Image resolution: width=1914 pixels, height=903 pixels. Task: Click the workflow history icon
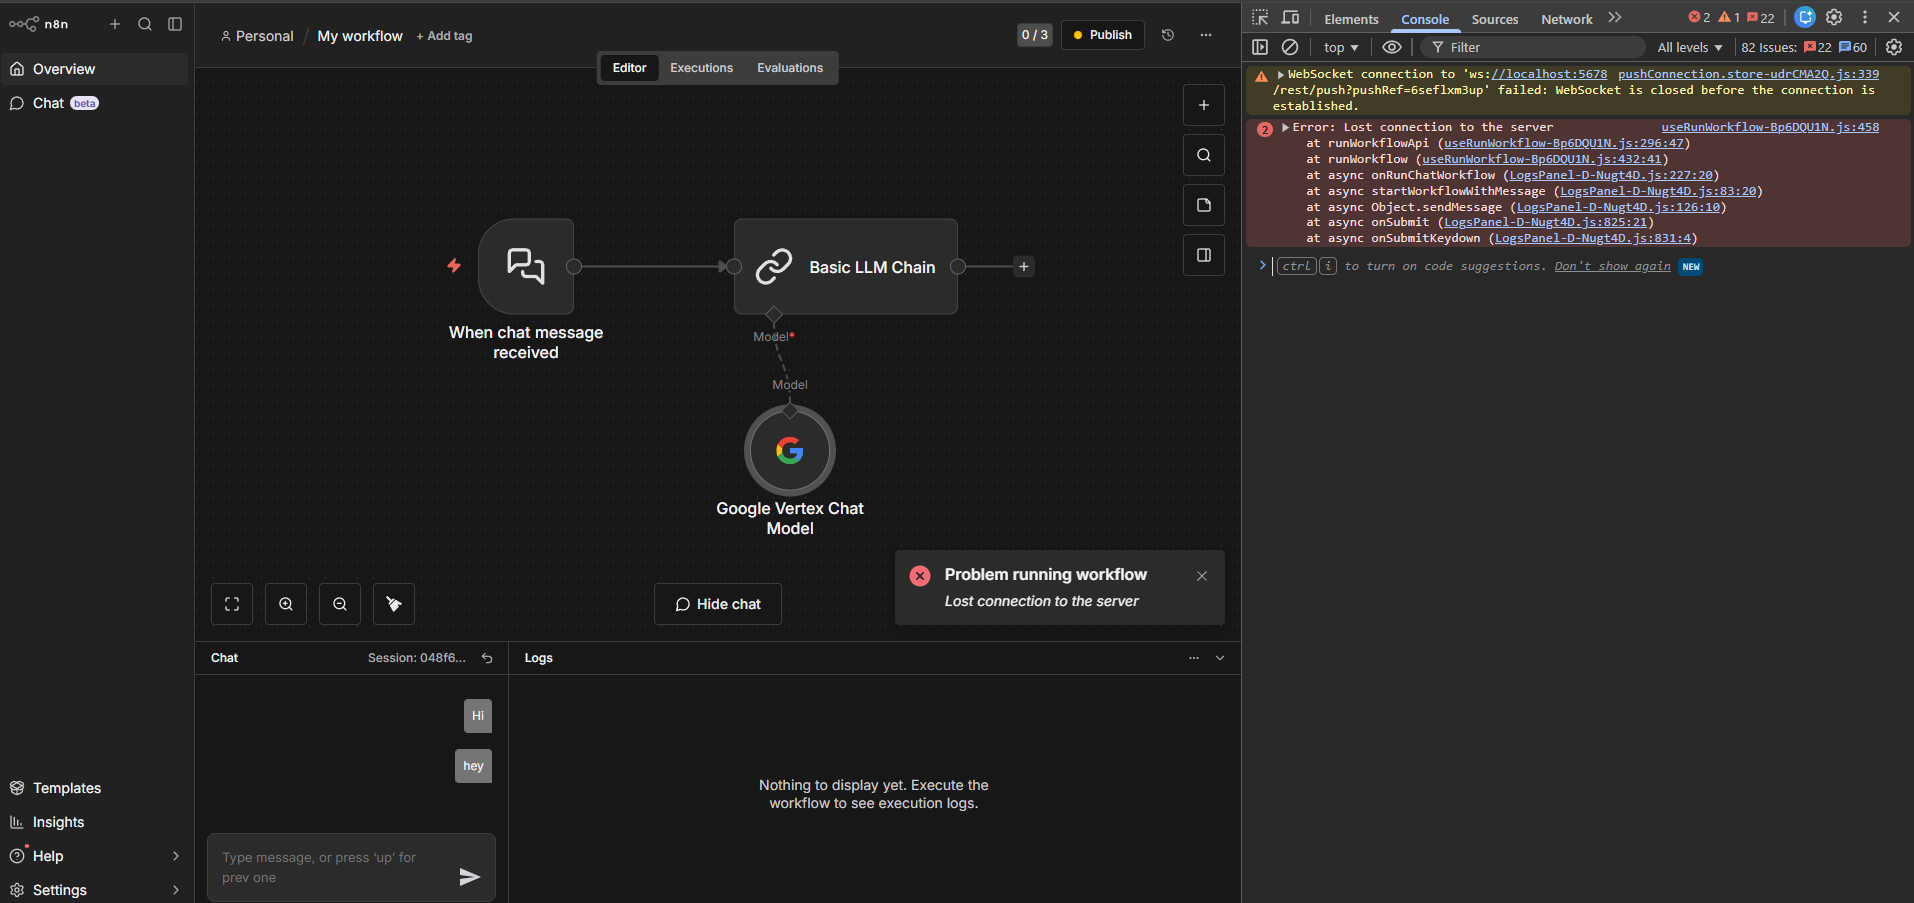pyautogui.click(x=1168, y=35)
